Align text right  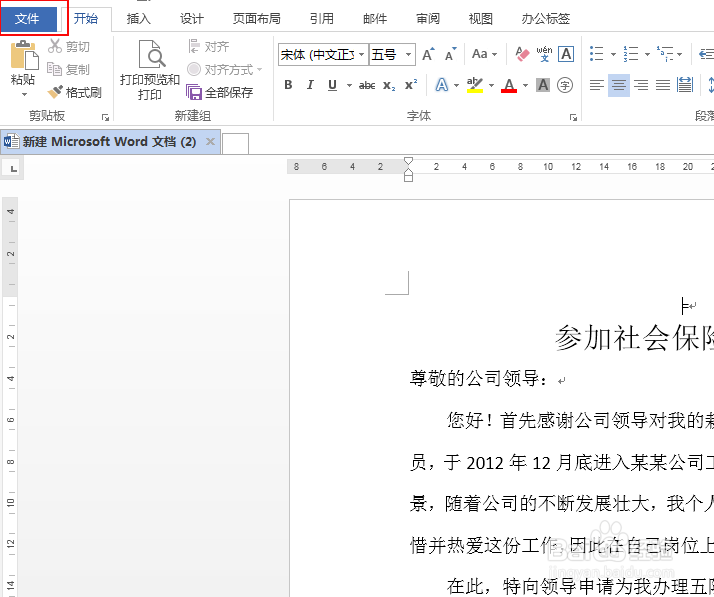tap(641, 85)
